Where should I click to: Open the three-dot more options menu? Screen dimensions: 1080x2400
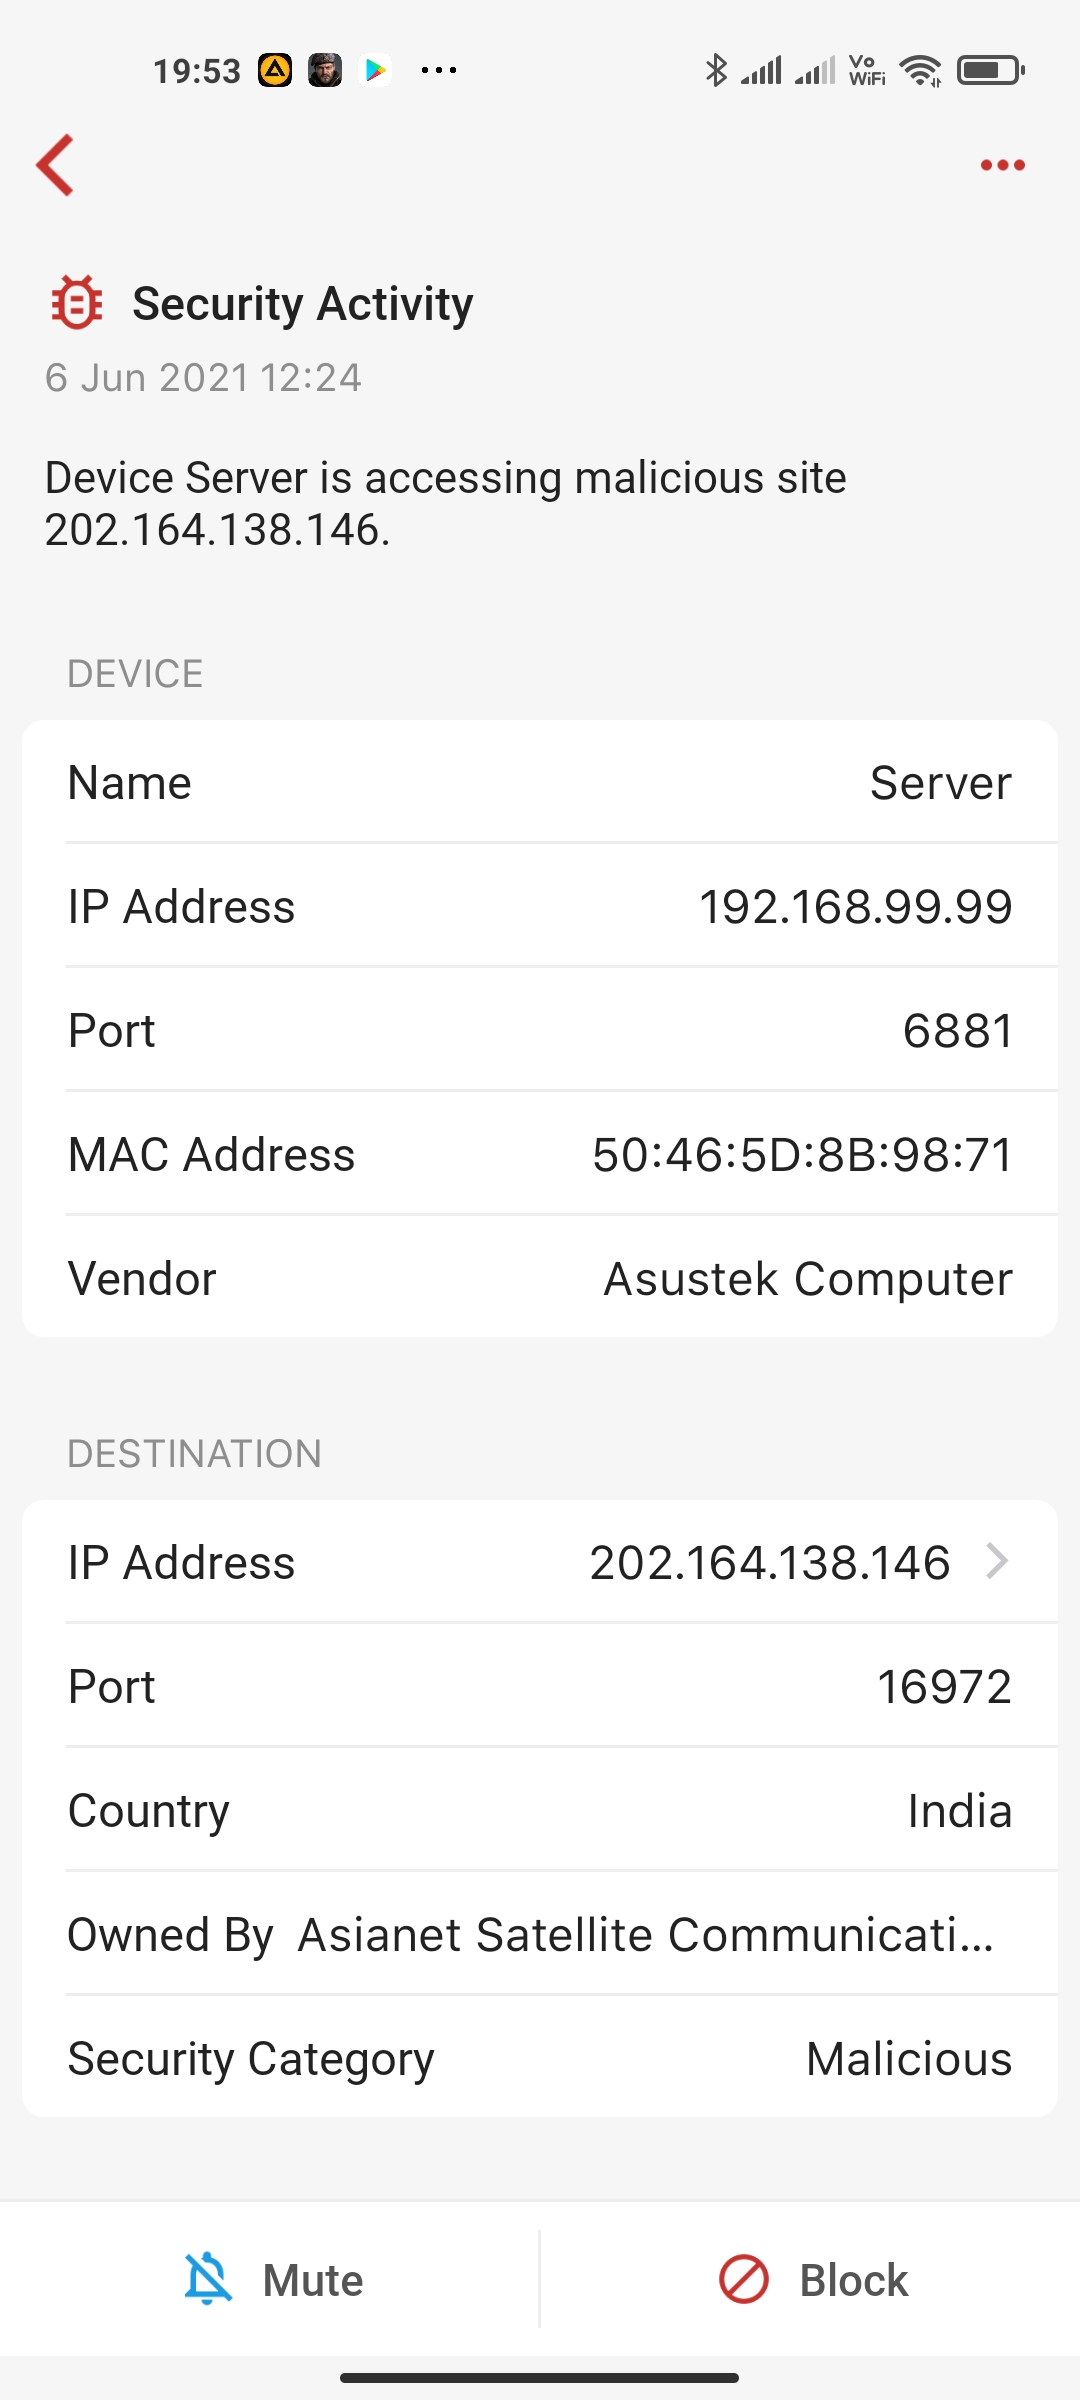point(1002,165)
